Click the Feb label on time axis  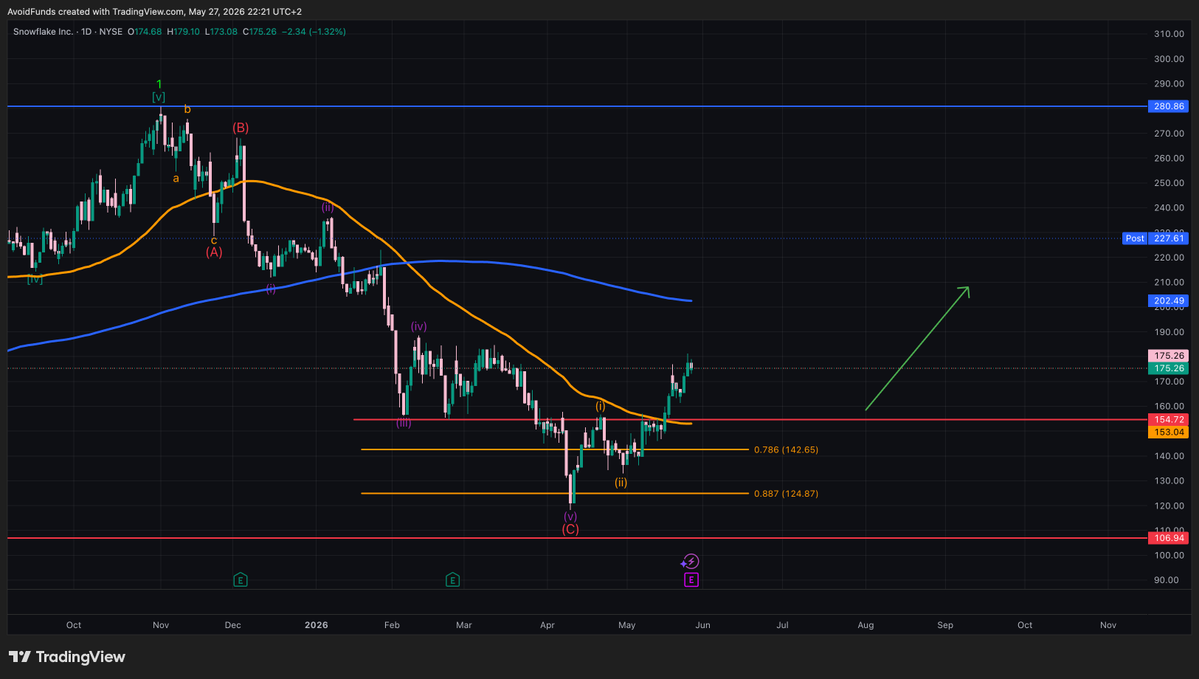[x=392, y=625]
